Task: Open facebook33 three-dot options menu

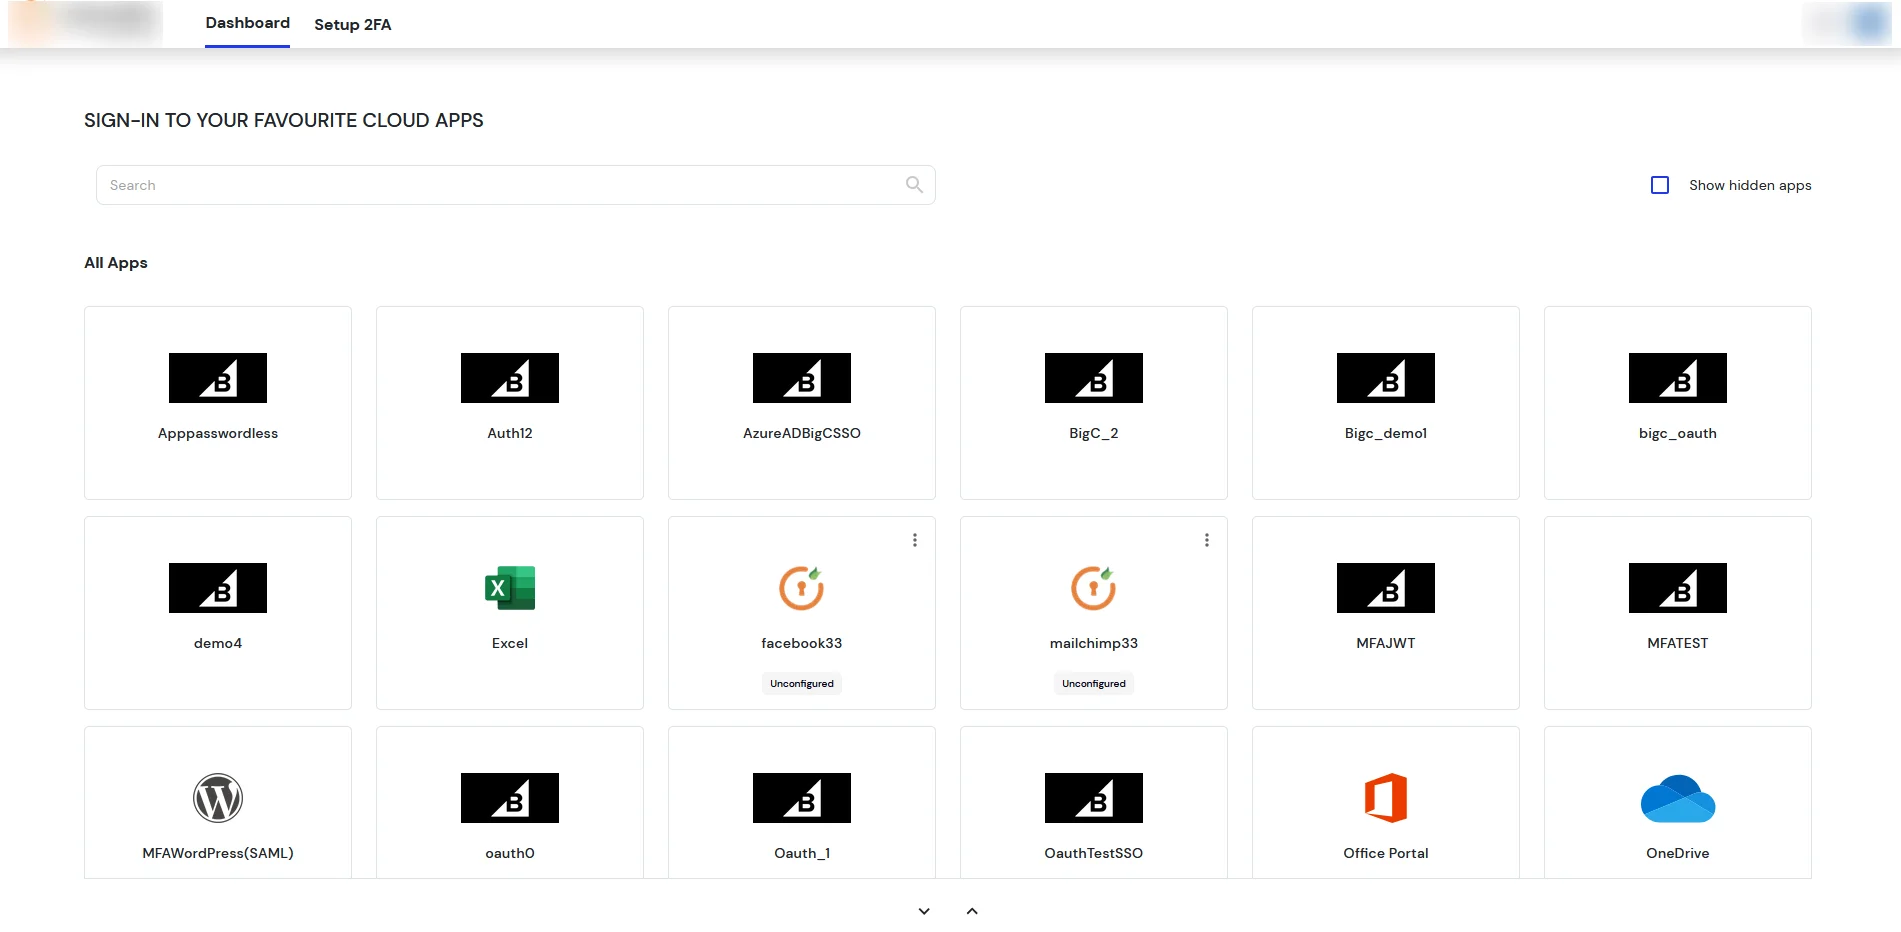Action: pyautogui.click(x=914, y=540)
